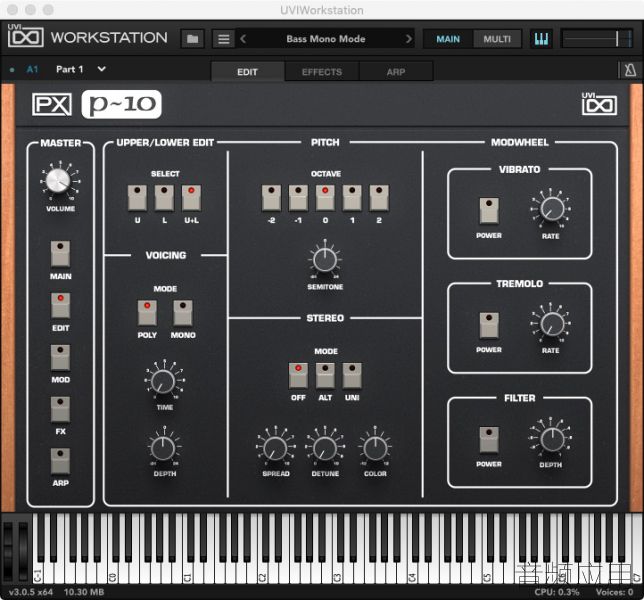Set octave to 1

(x=352, y=198)
